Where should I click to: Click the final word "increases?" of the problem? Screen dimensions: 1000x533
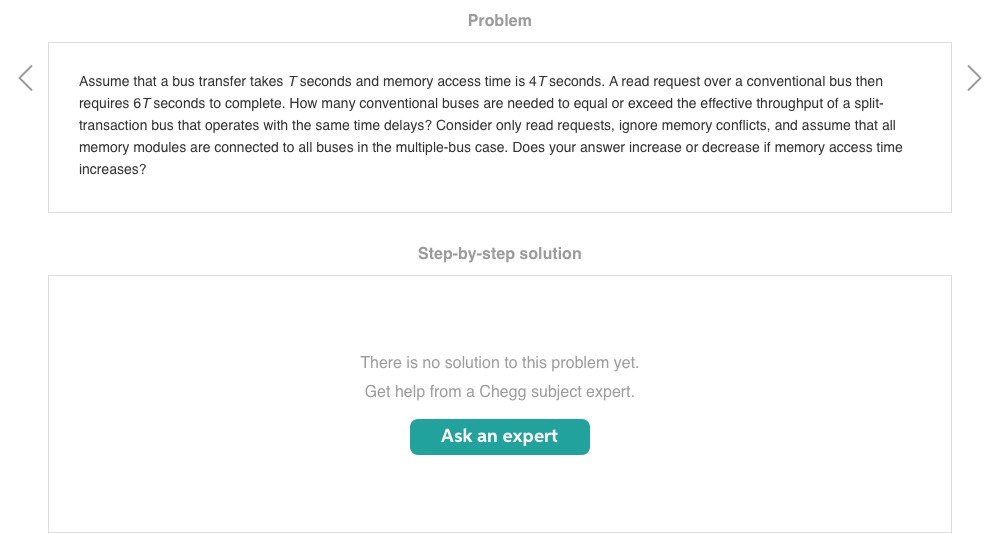click(112, 169)
